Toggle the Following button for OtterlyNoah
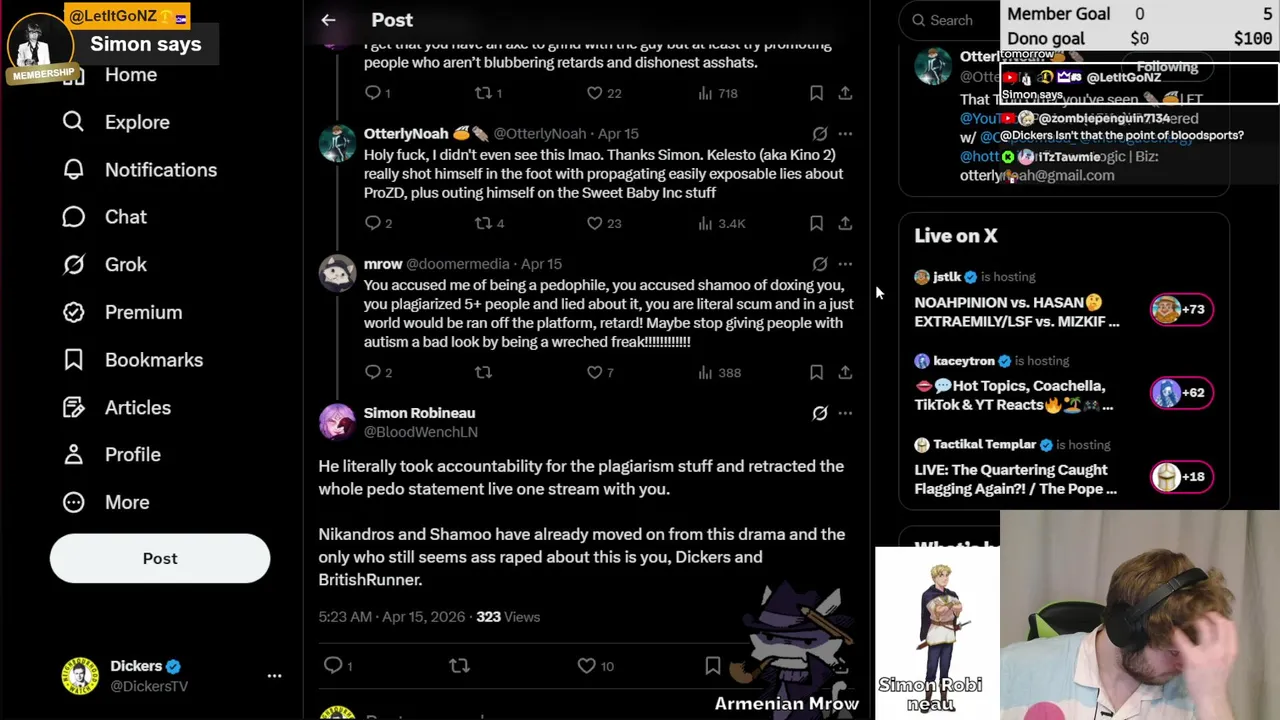Viewport: 1280px width, 720px height. 1167,67
